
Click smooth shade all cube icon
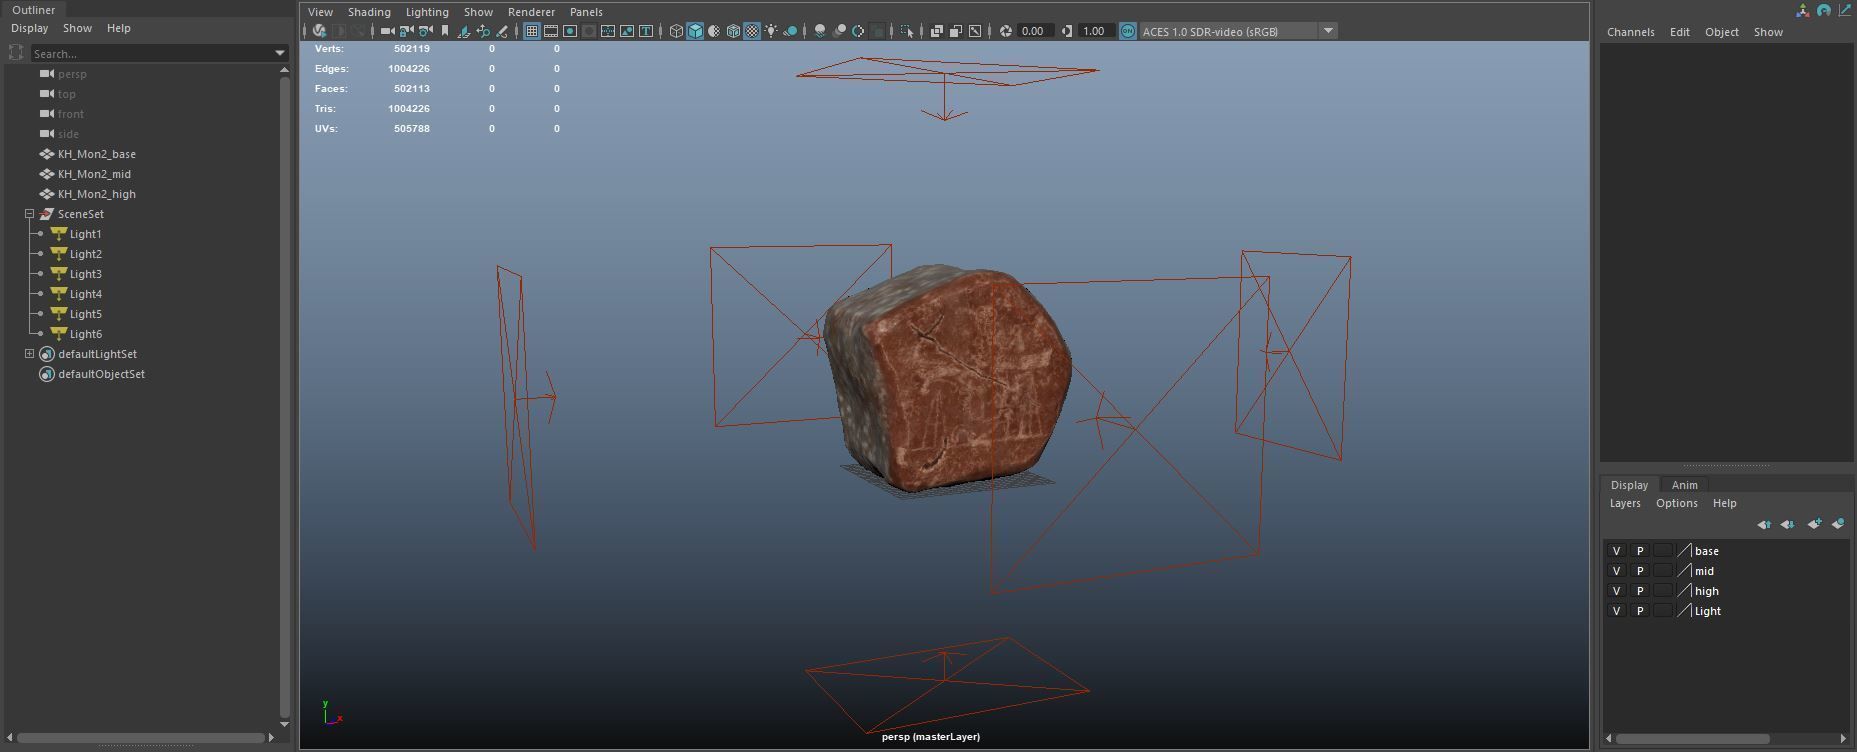[695, 31]
